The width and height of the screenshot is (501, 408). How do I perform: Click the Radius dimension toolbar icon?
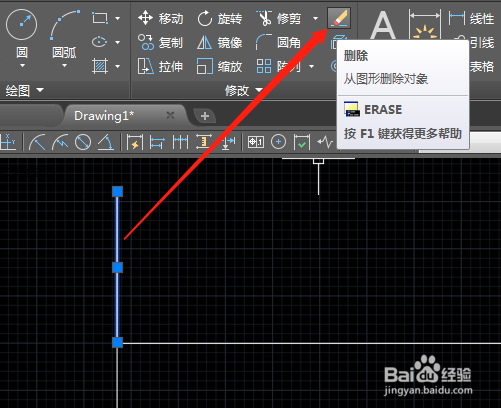coord(37,142)
